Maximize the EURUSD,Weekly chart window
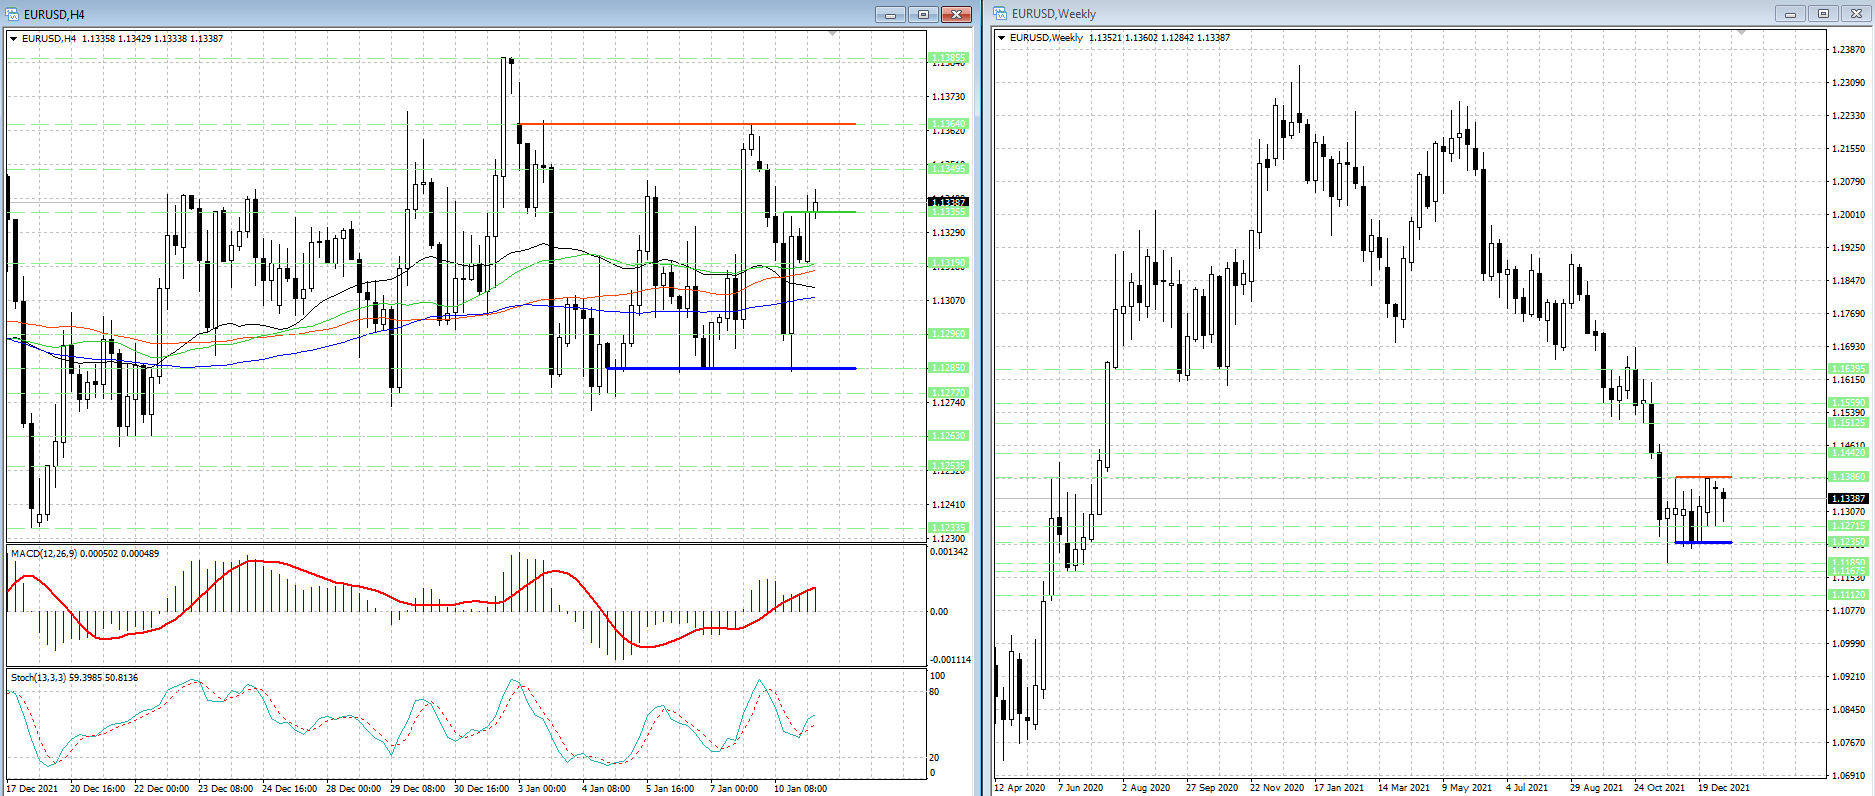Screen dimensions: 1875x796 (1823, 14)
